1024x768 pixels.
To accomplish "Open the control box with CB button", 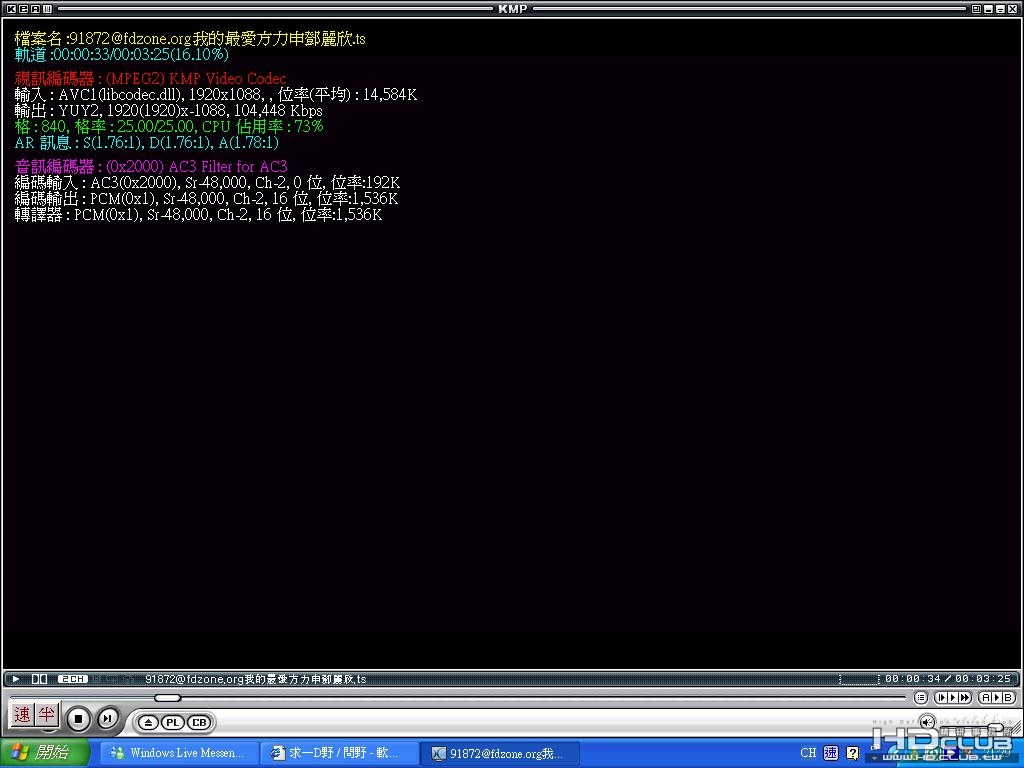I will click(x=199, y=722).
